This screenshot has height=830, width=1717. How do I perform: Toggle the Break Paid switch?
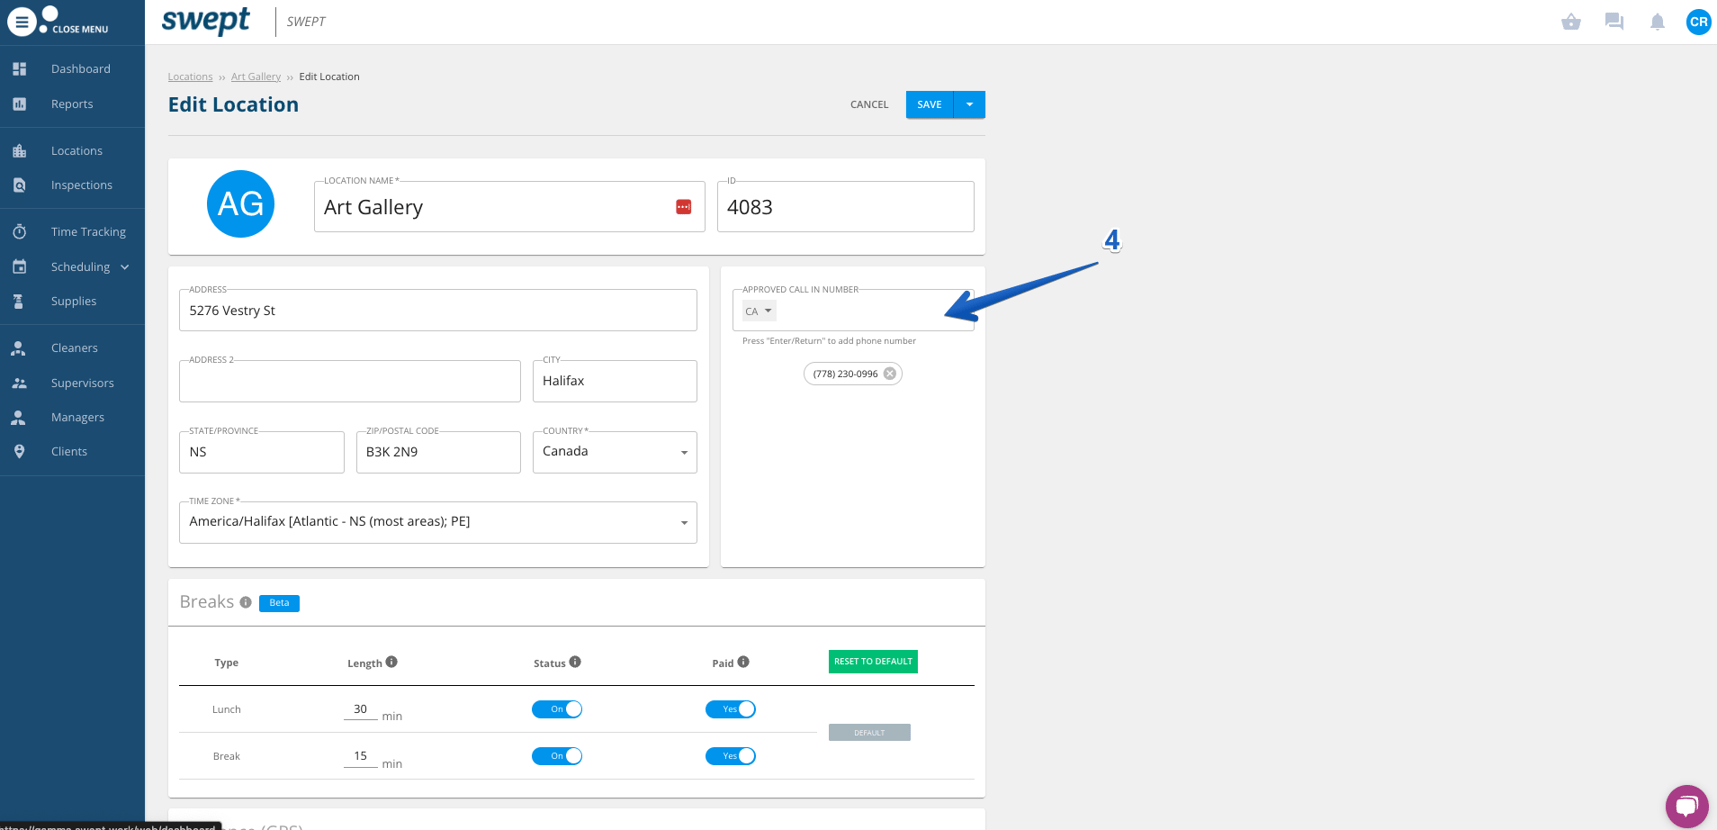click(x=730, y=756)
